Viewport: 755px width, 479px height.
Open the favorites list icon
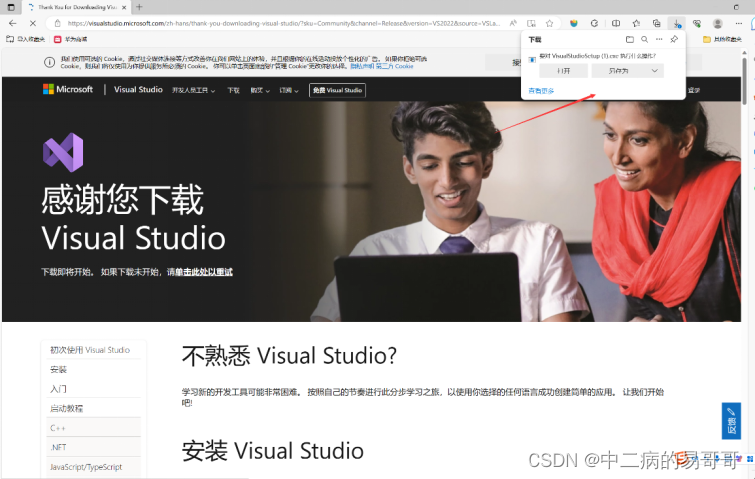point(636,23)
